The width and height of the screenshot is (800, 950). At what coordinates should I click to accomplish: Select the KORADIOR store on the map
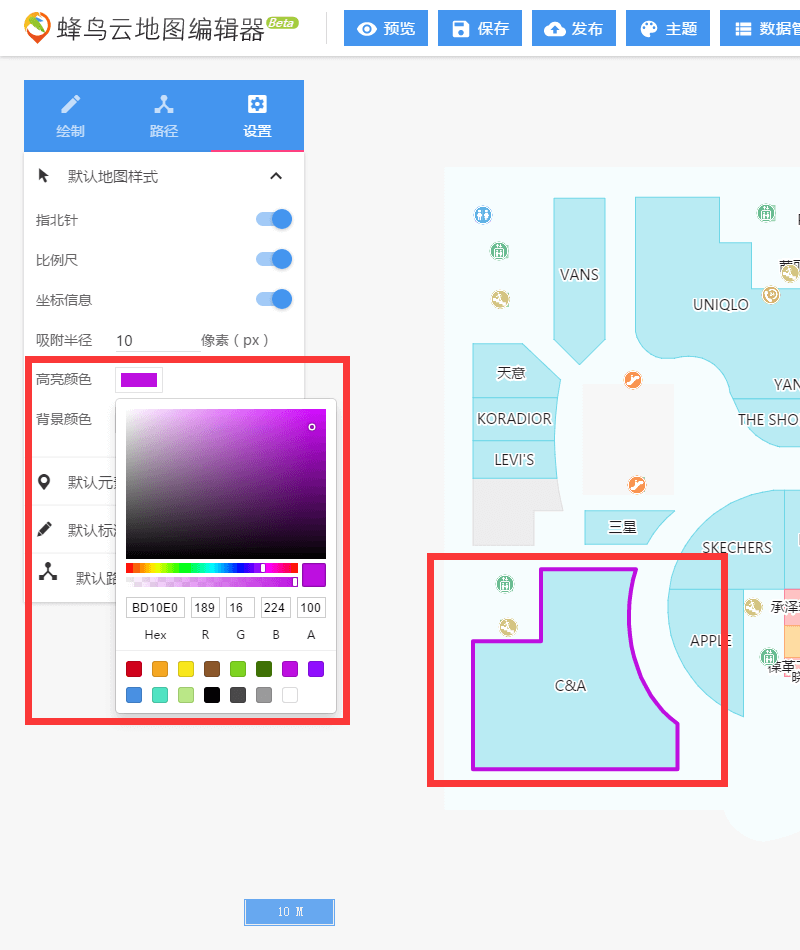coord(514,419)
